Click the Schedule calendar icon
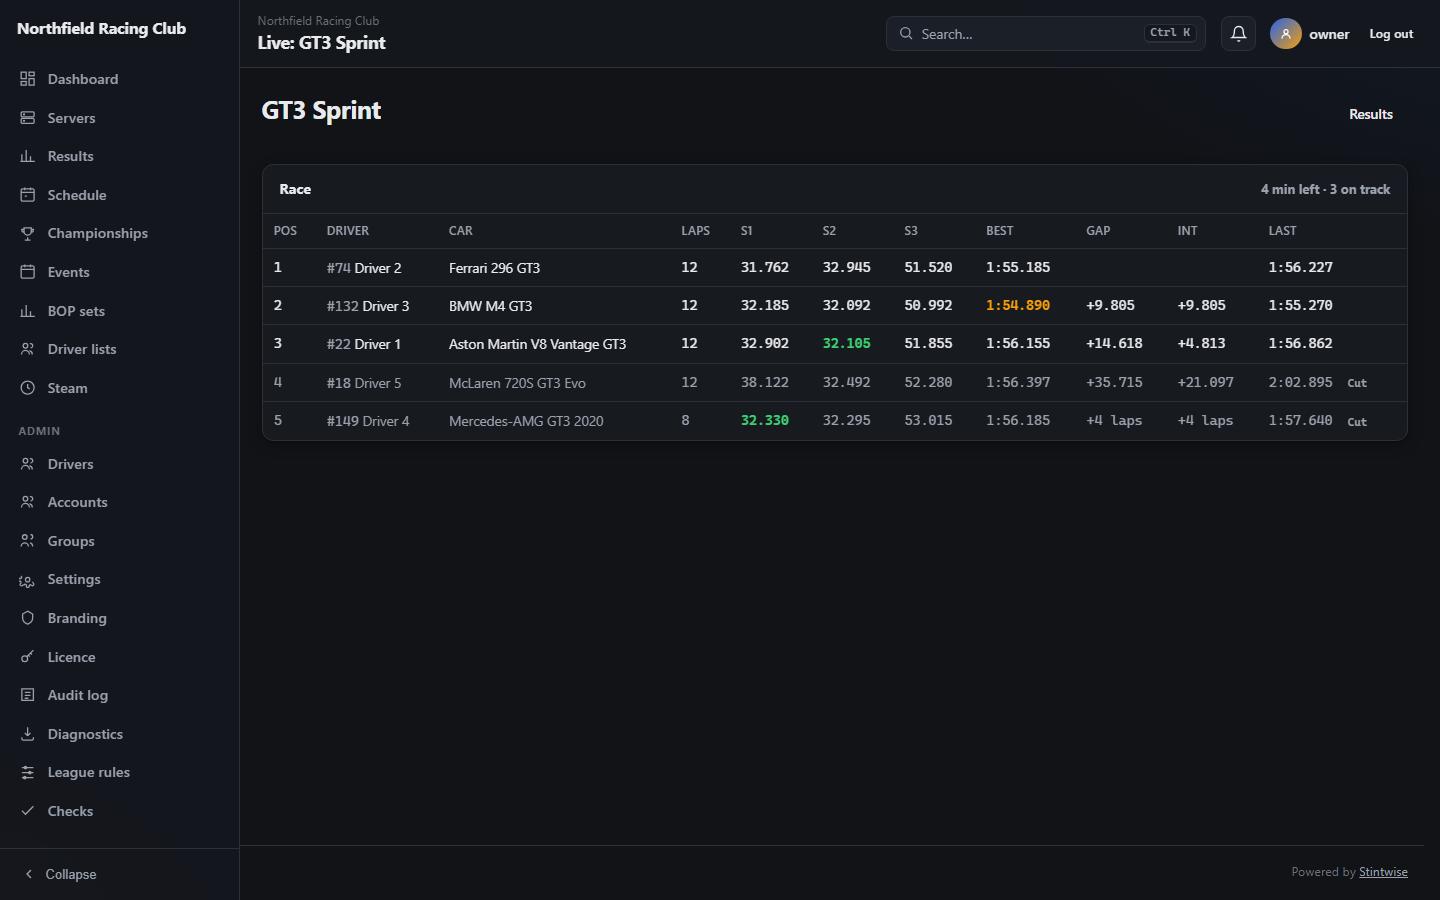This screenshot has width=1440, height=900. pyautogui.click(x=28, y=195)
